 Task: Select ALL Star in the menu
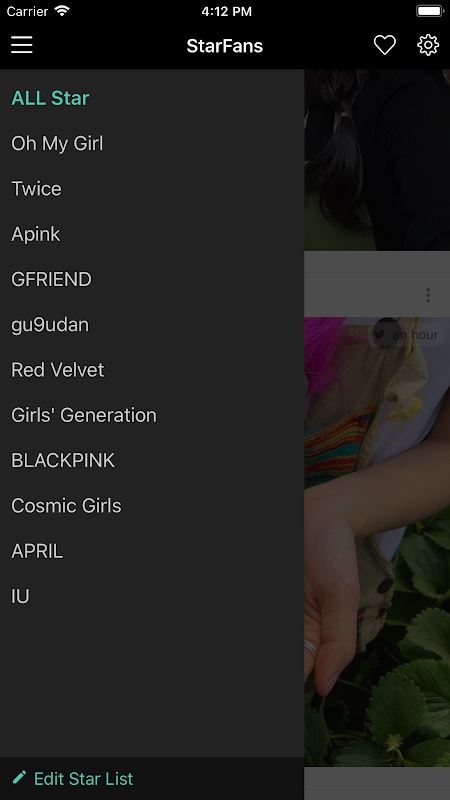click(x=51, y=98)
